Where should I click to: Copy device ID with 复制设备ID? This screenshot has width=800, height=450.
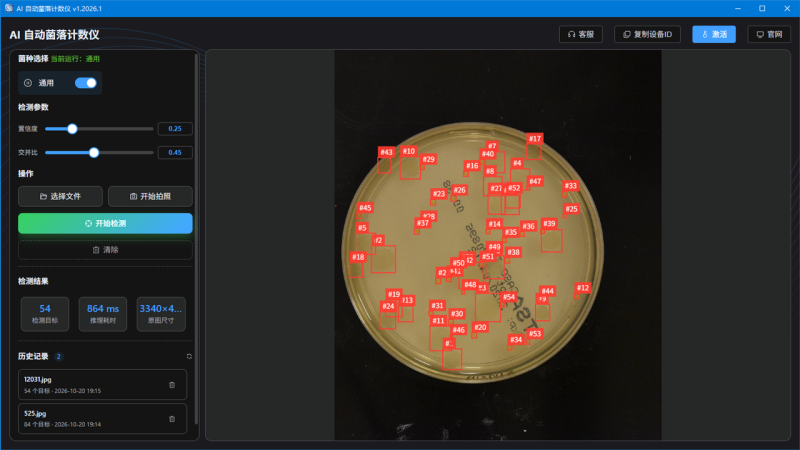647,34
